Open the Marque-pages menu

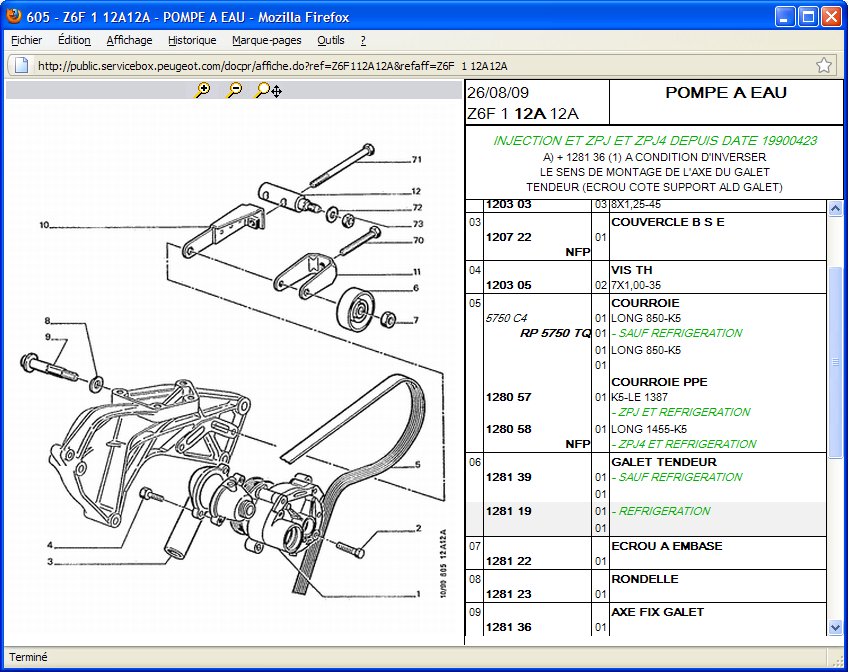[266, 40]
